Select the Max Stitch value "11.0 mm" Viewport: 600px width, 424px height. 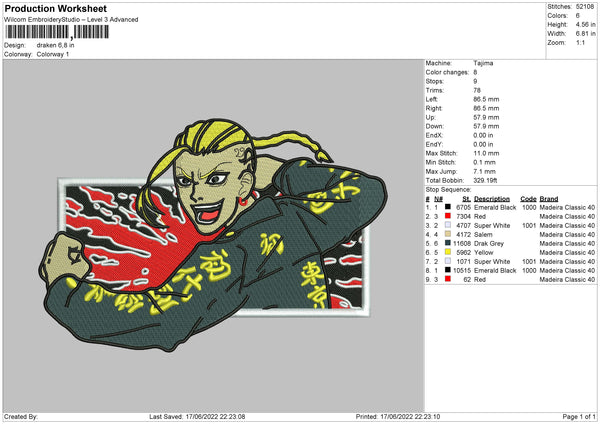[x=486, y=153]
